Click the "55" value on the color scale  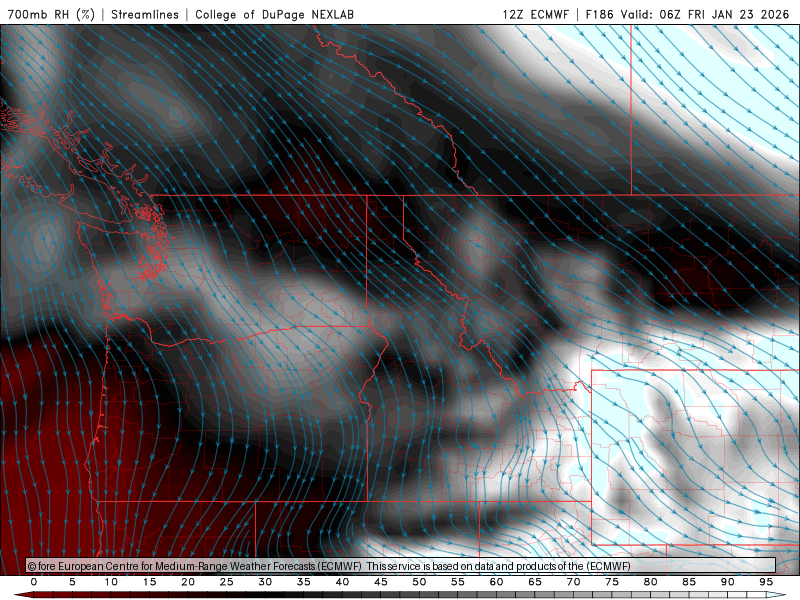click(458, 582)
